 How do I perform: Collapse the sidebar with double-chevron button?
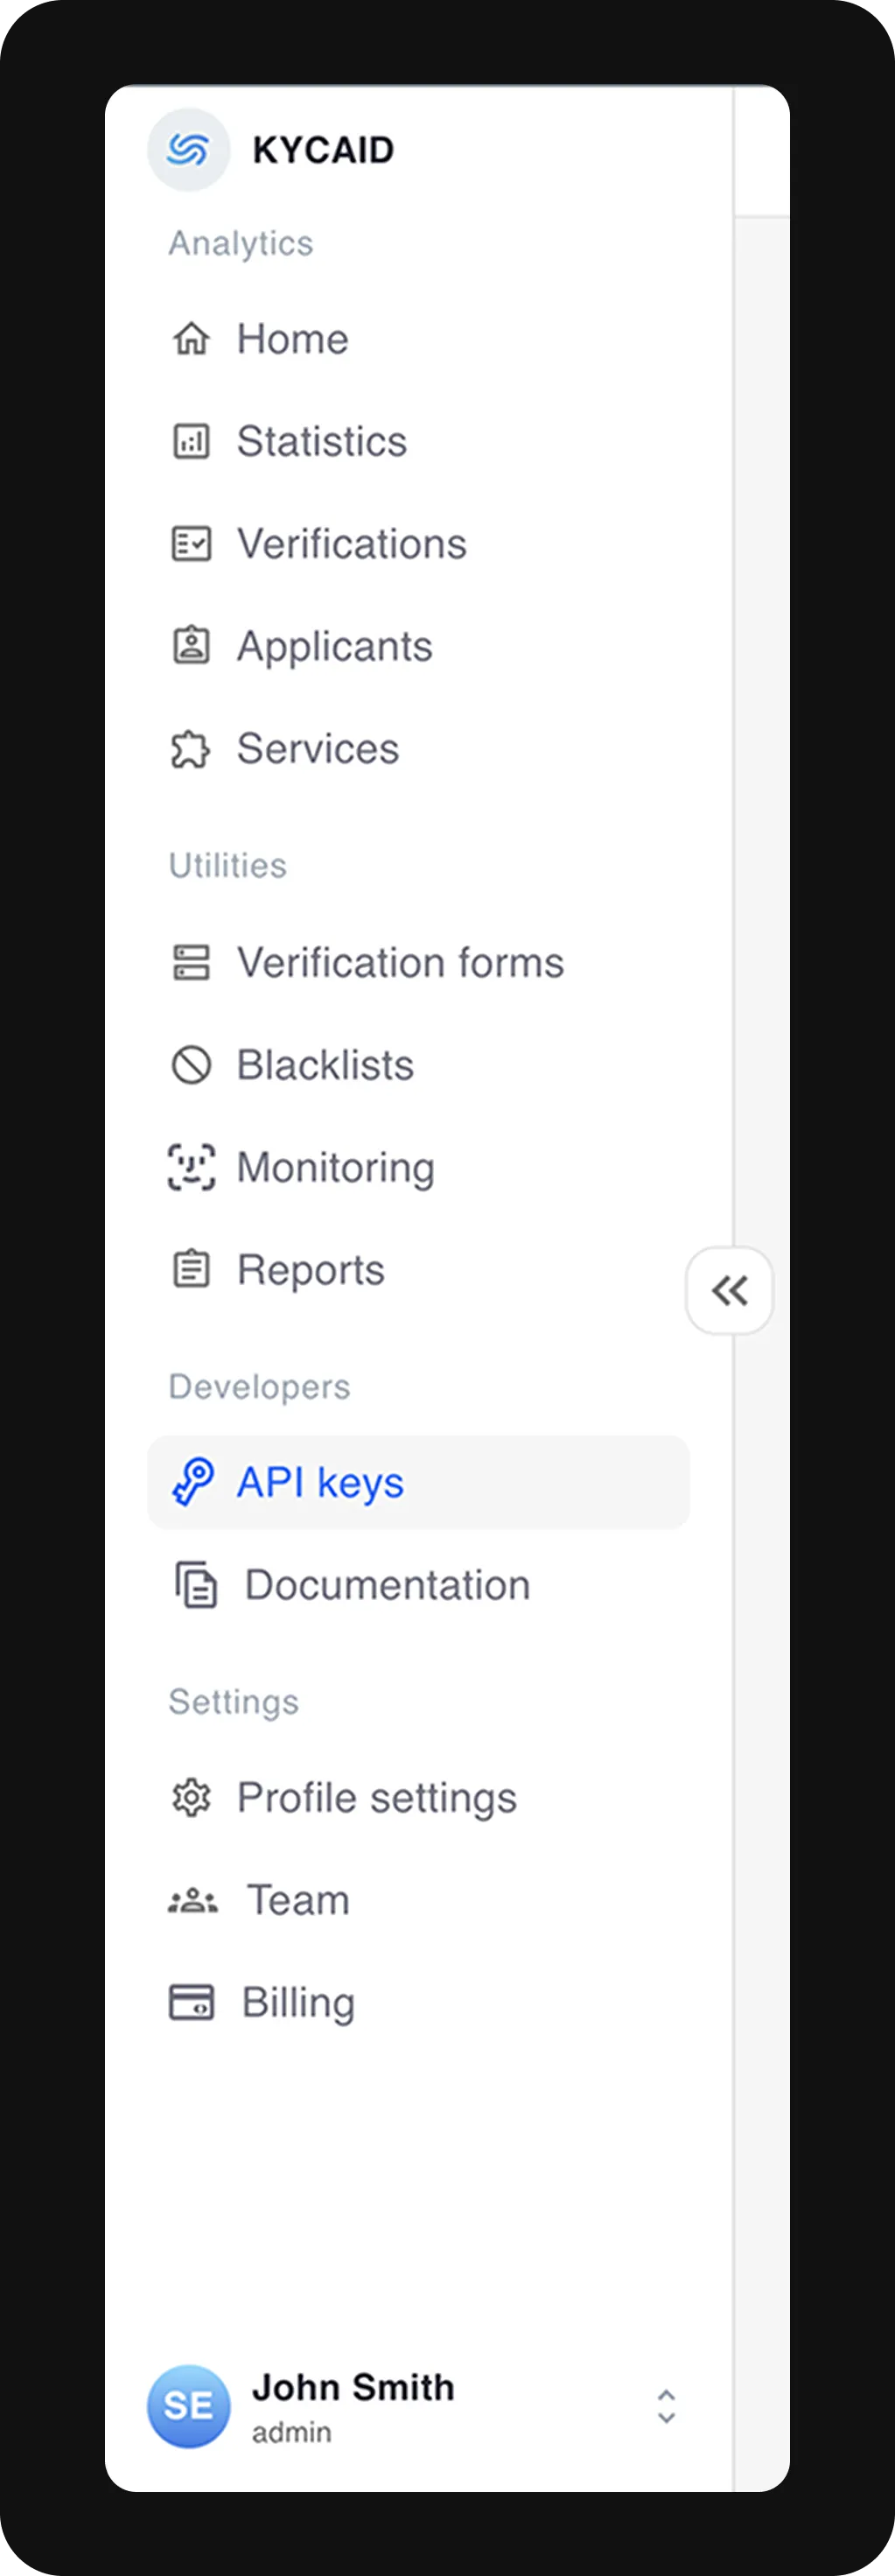pos(729,1290)
